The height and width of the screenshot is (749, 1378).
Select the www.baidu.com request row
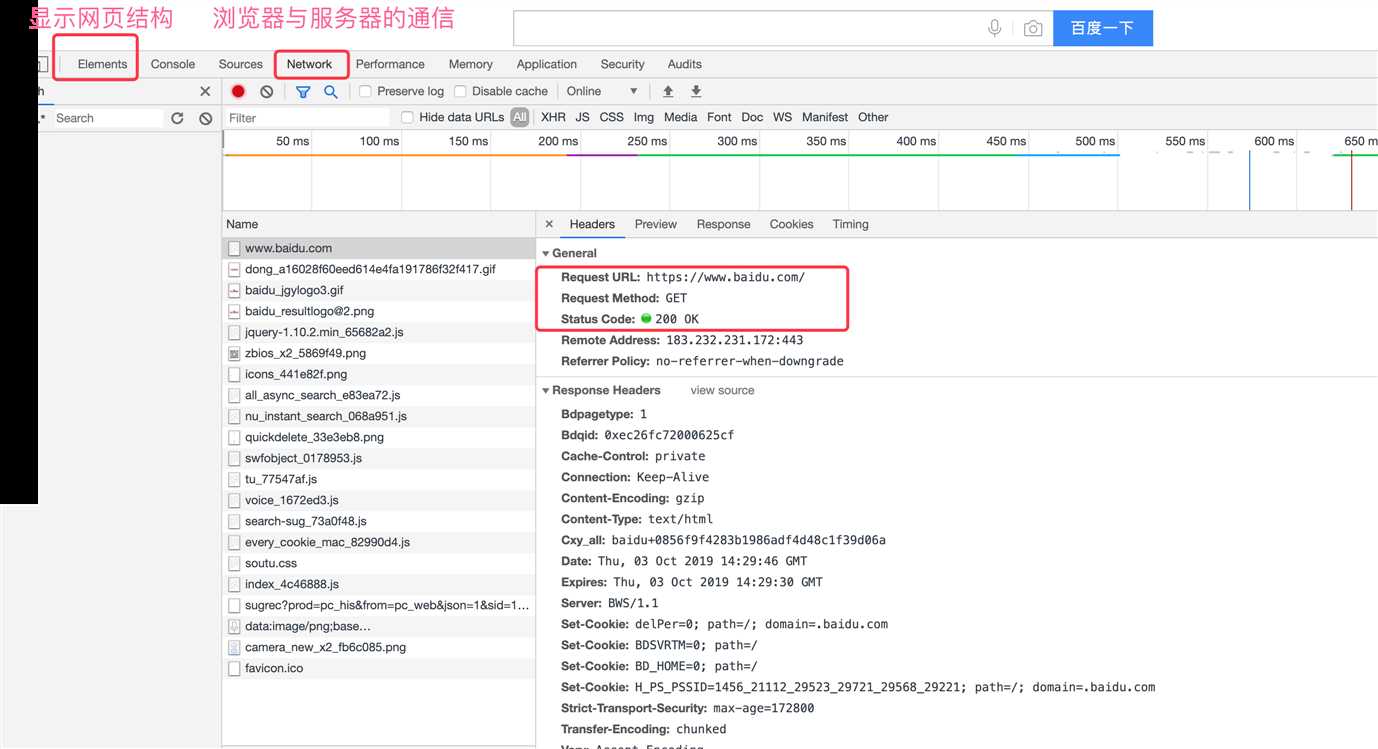(x=379, y=248)
